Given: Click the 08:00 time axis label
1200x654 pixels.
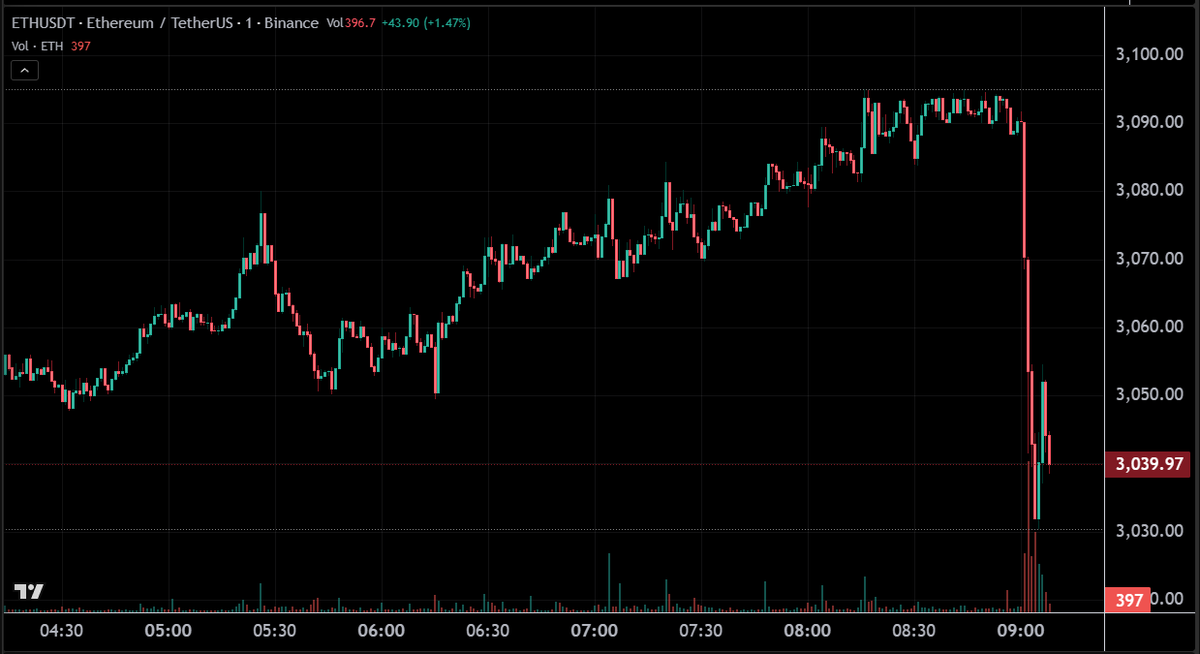Looking at the screenshot, I should click(808, 631).
